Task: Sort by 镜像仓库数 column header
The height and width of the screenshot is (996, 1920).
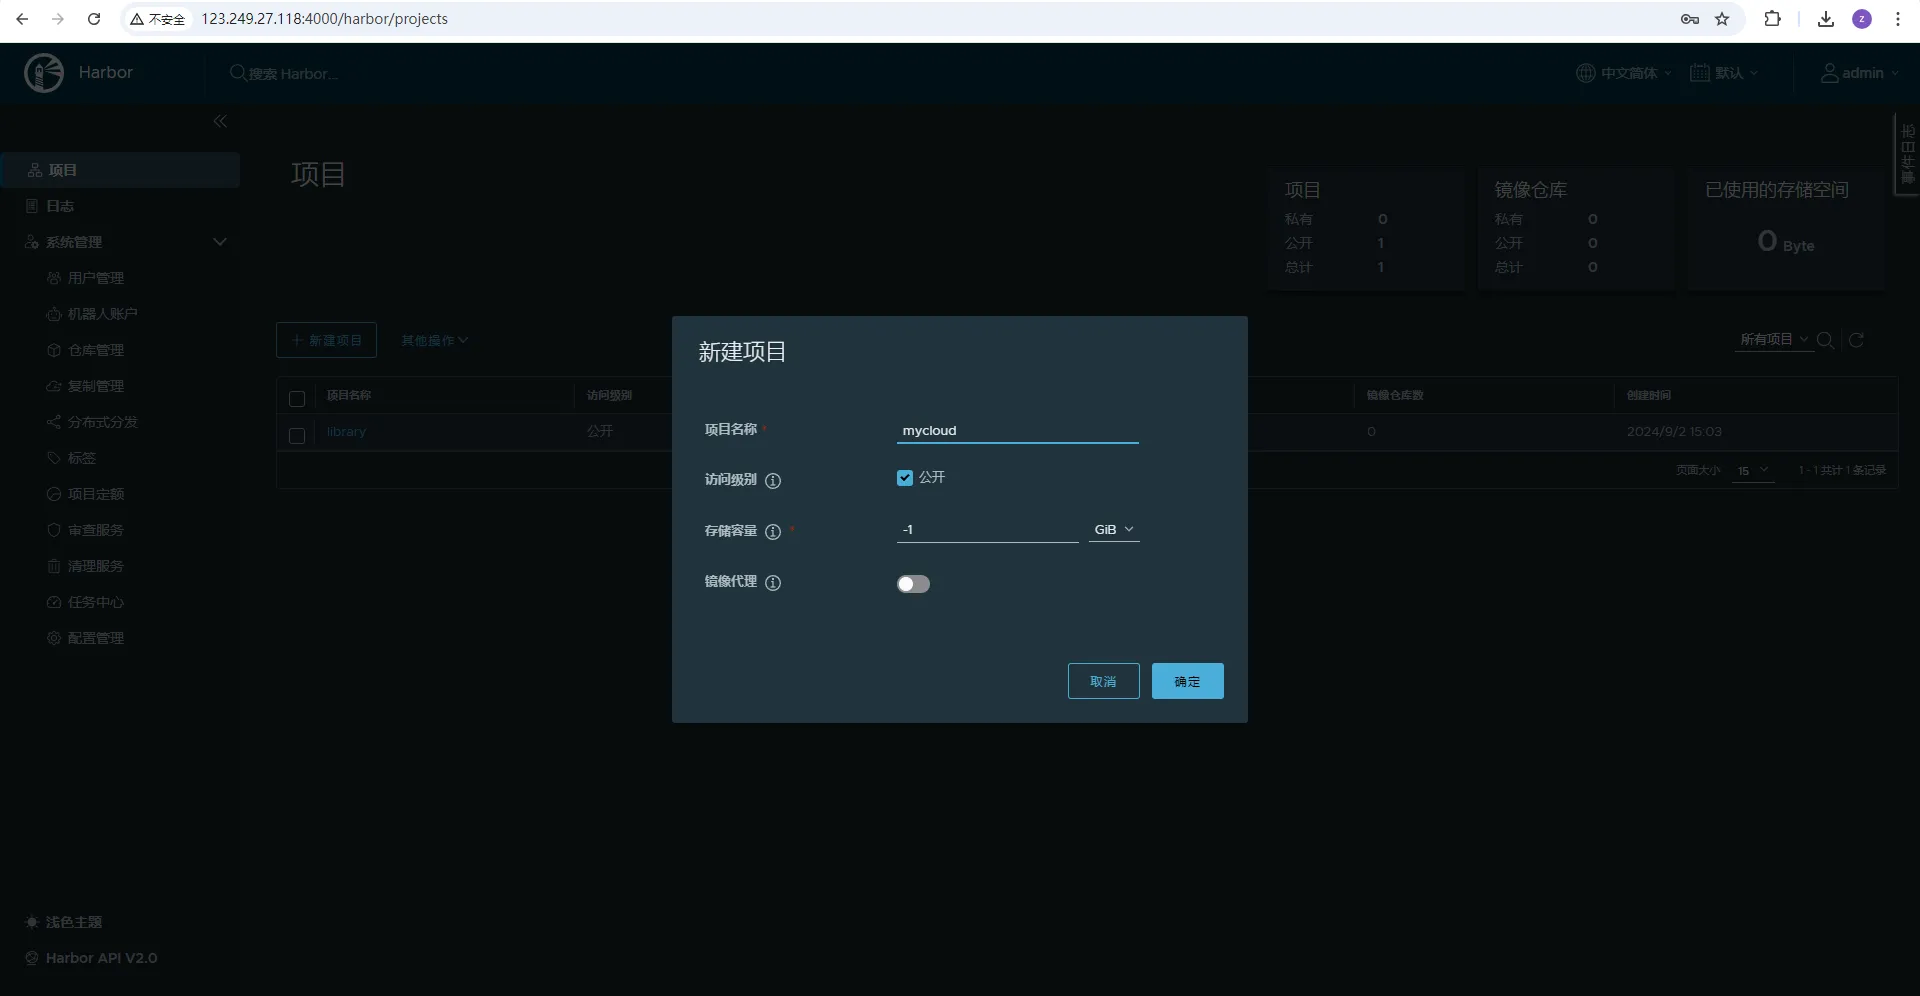Action: tap(1395, 395)
